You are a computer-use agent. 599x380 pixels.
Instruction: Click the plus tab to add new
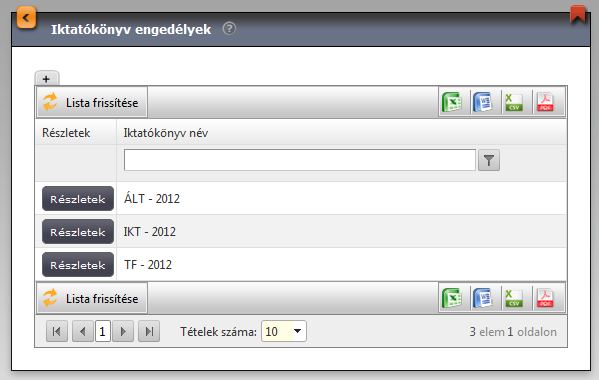pos(47,79)
